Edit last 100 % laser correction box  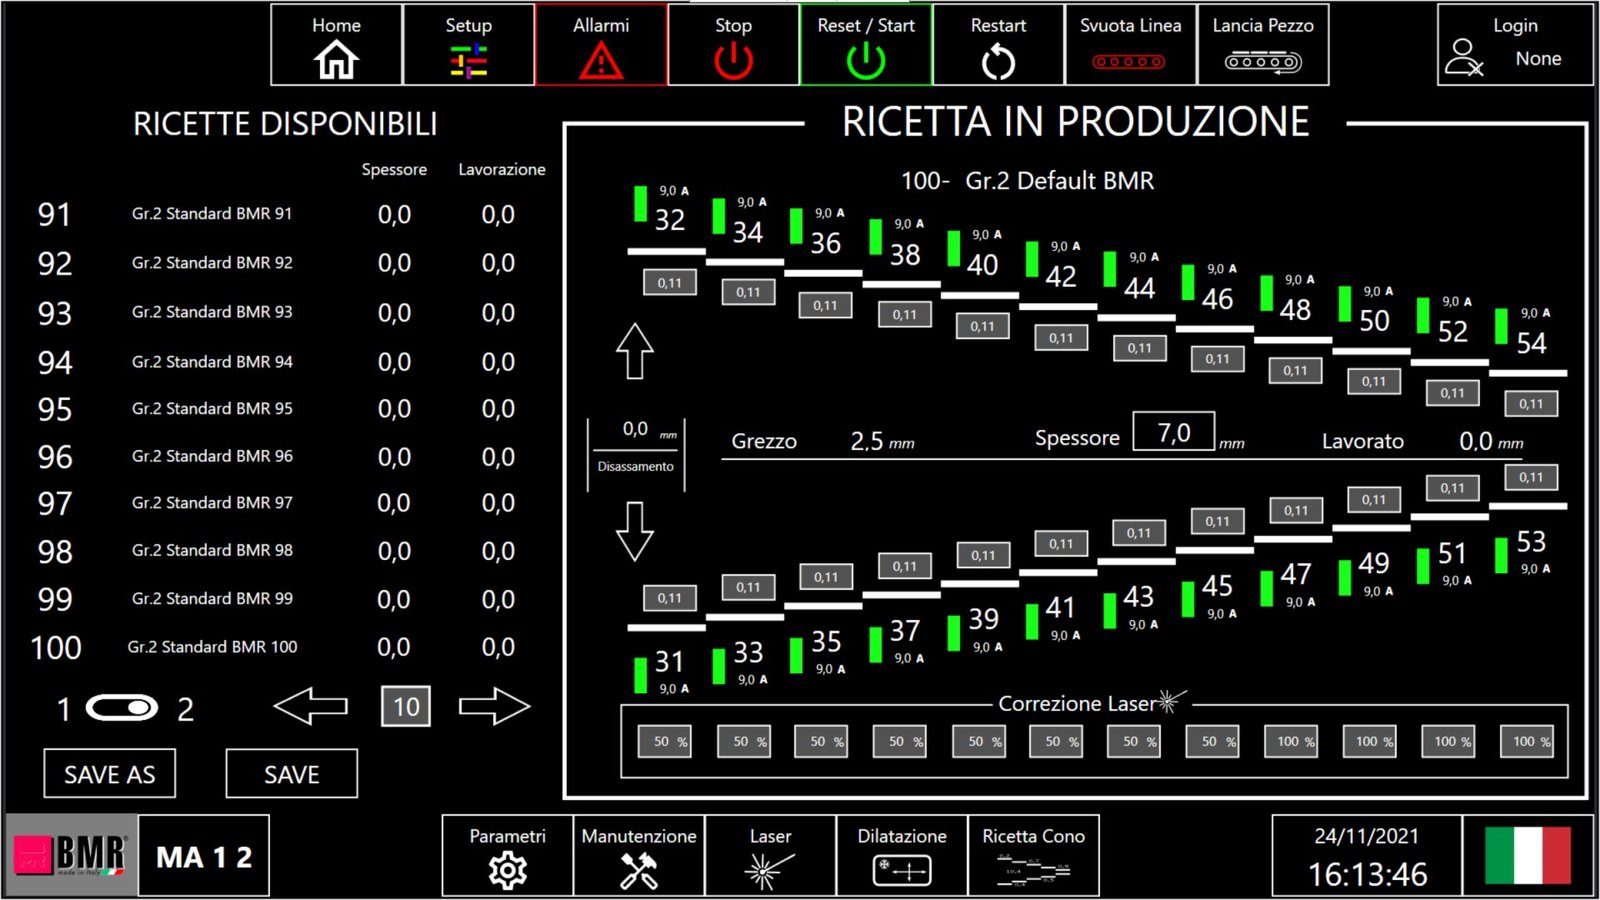point(1527,741)
